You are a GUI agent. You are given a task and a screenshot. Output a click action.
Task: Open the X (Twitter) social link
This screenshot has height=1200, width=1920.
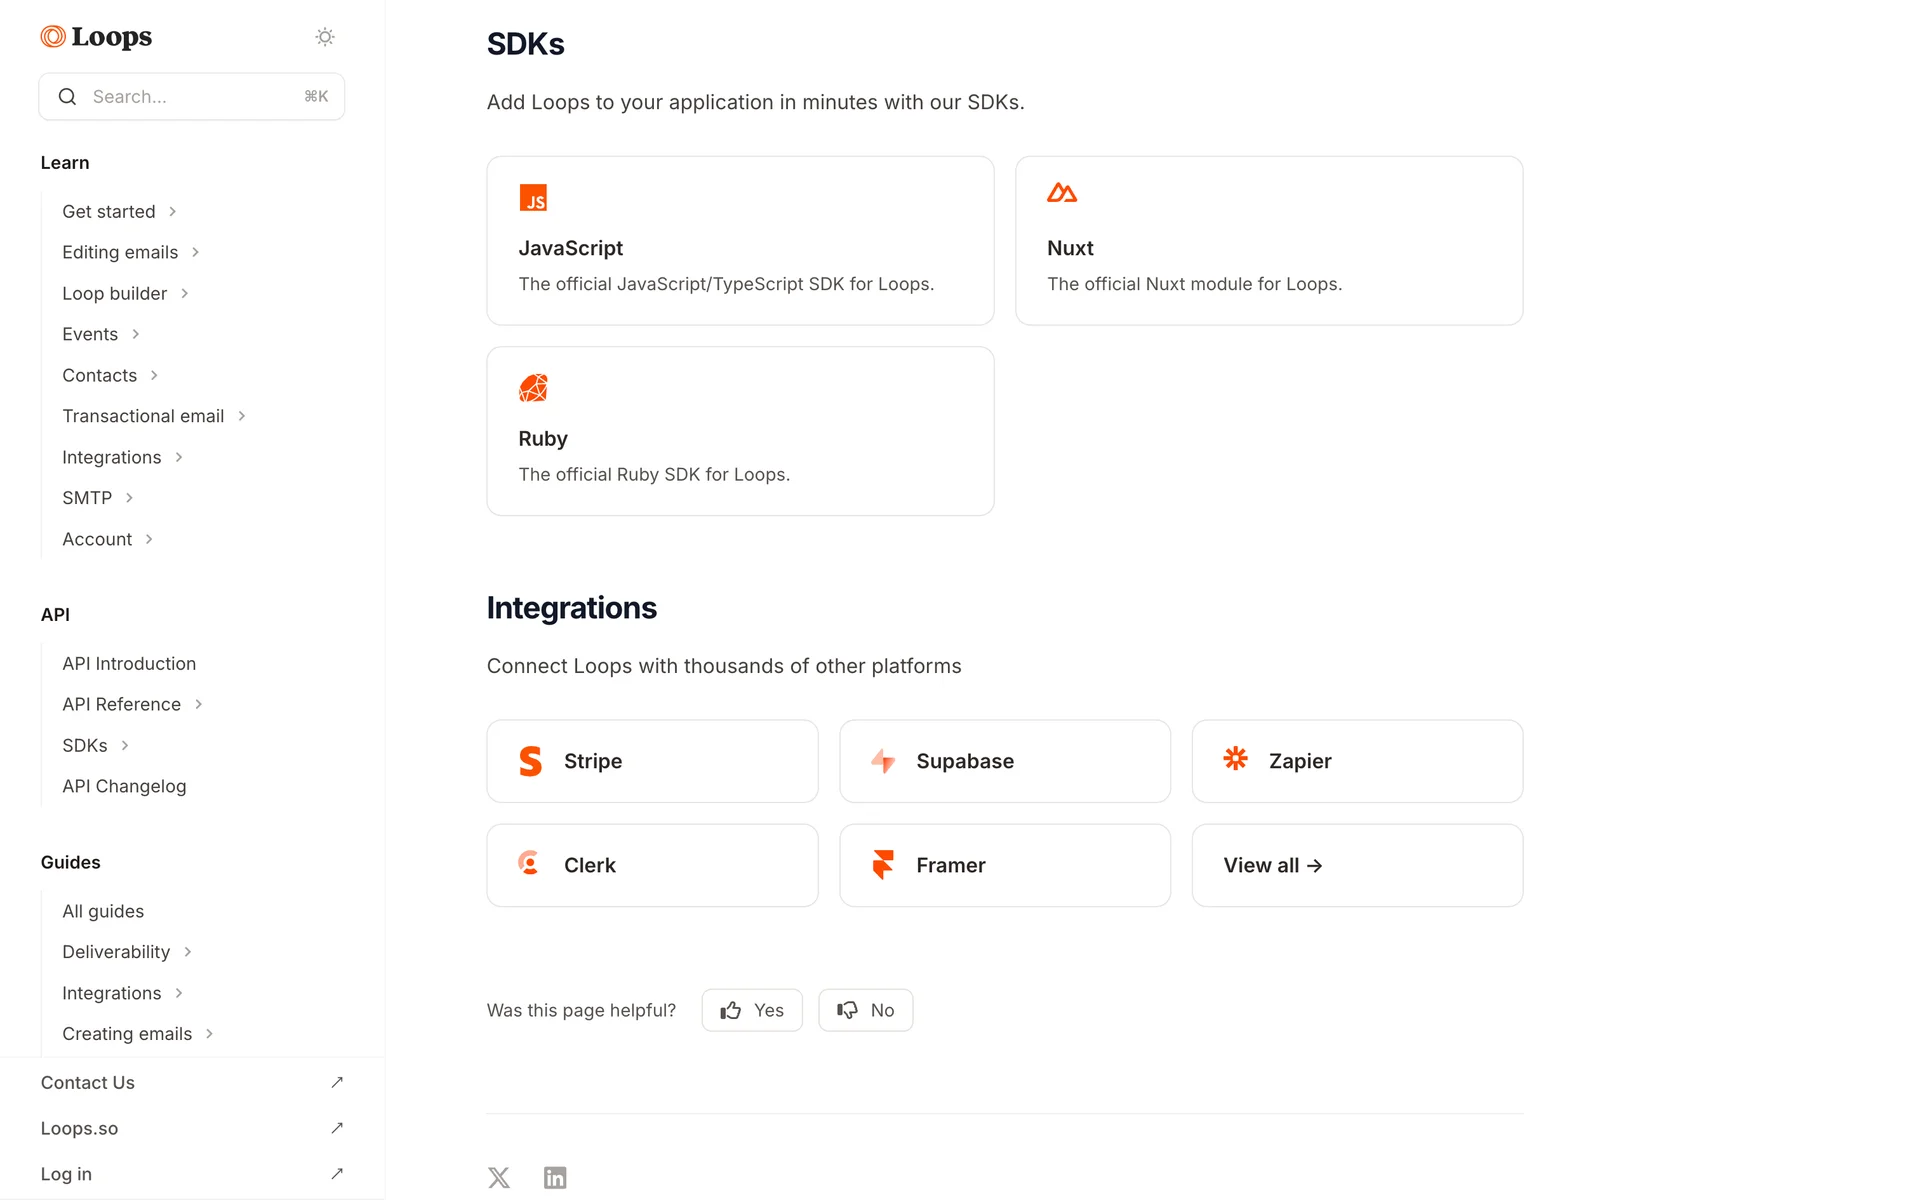(499, 1177)
